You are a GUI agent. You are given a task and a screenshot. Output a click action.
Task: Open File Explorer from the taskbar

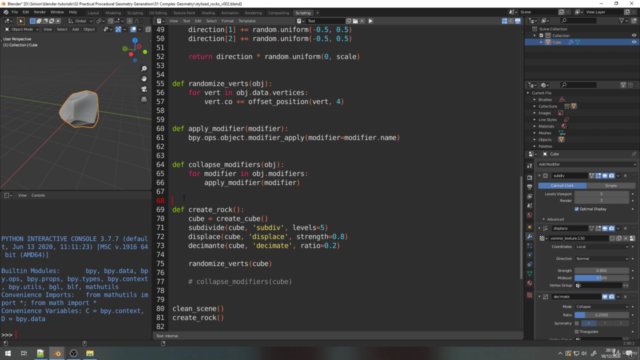90,353
